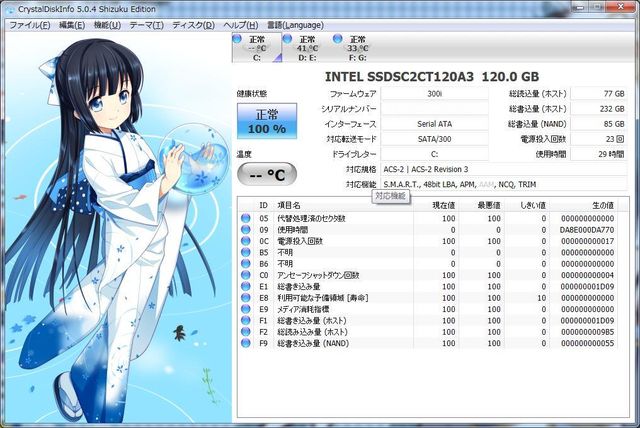Click status icon for B5 不明 row
The height and width of the screenshot is (428, 640).
click(245, 253)
